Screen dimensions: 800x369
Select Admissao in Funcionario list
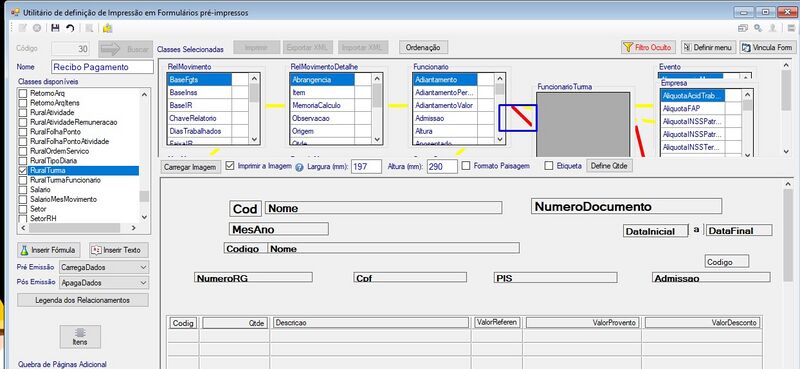pyautogui.click(x=445, y=118)
